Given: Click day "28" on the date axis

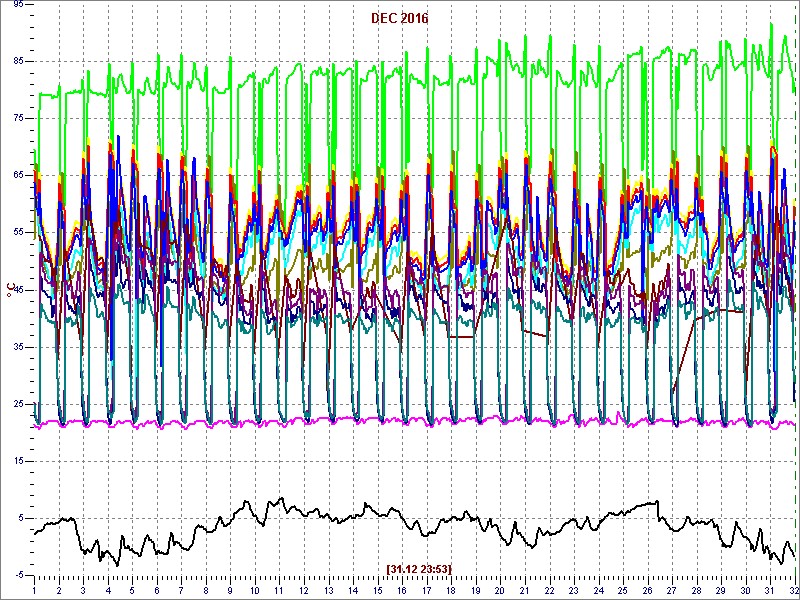Looking at the screenshot, I should click(x=695, y=590).
